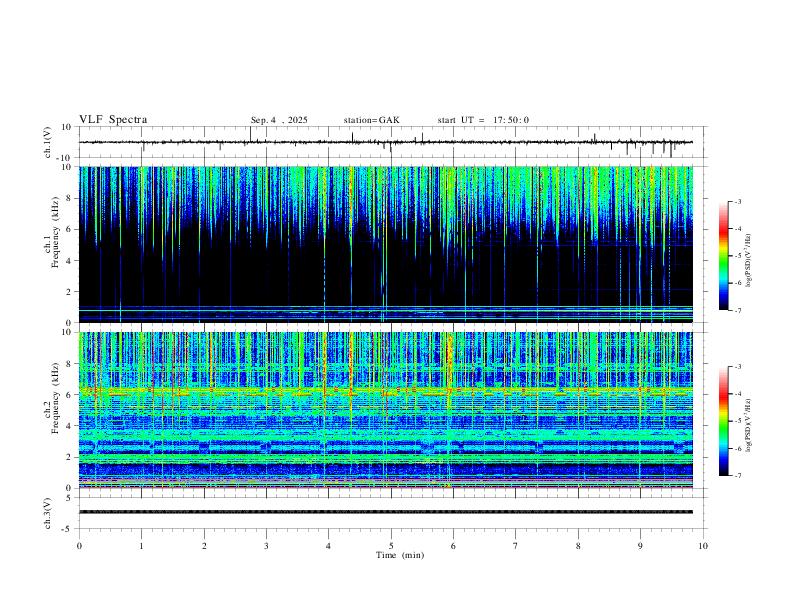Click the ch.3 voltage waveform band

coord(386,512)
